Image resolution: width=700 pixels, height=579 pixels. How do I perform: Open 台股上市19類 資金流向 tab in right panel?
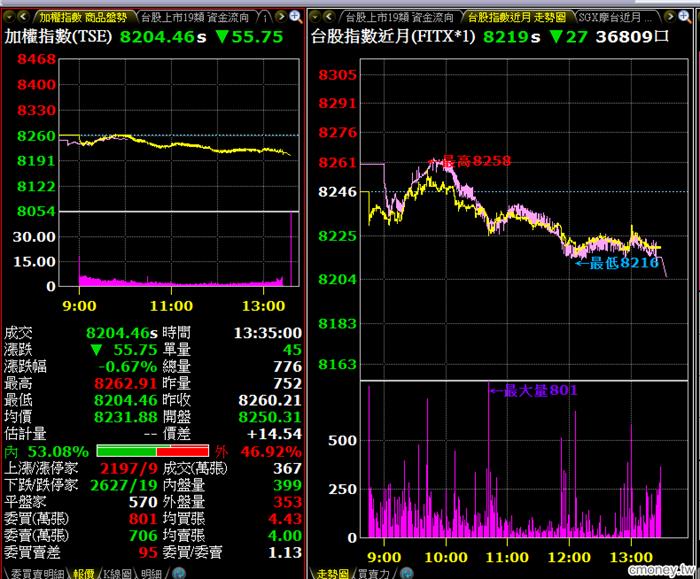click(400, 17)
